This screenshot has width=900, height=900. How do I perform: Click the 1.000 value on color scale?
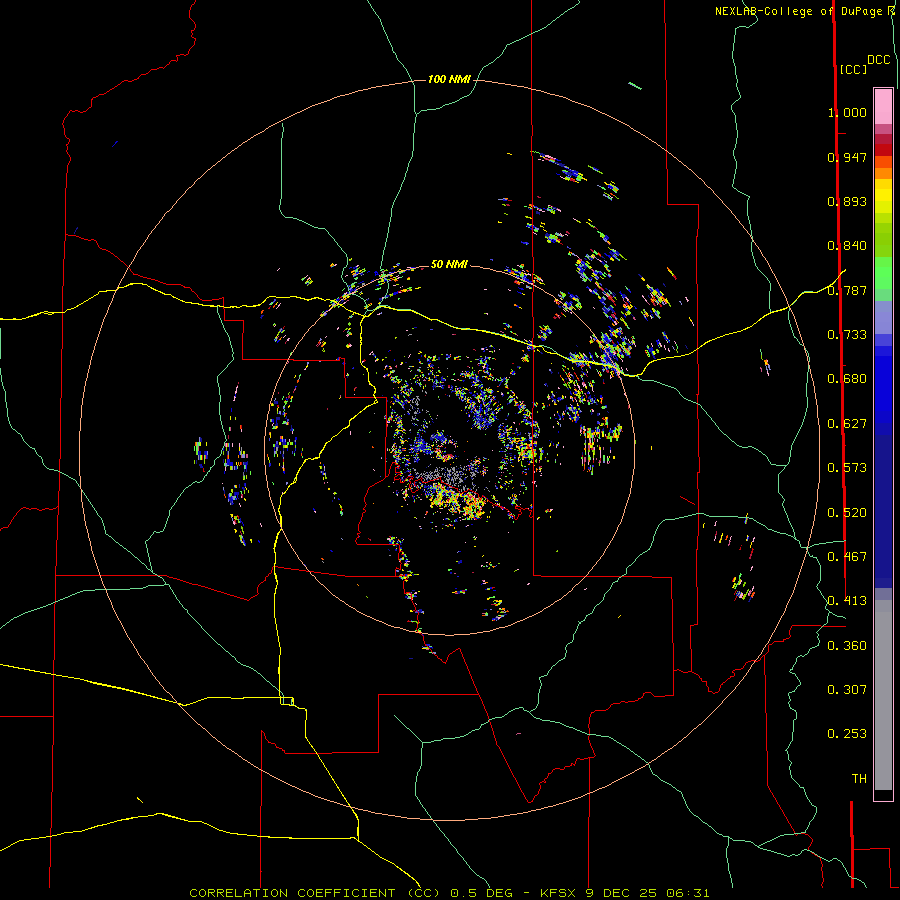click(847, 112)
